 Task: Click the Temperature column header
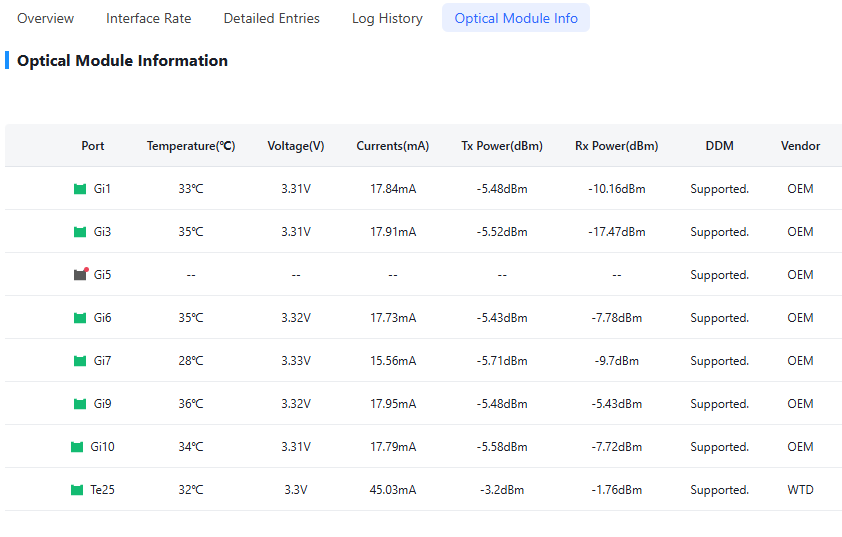point(191,146)
